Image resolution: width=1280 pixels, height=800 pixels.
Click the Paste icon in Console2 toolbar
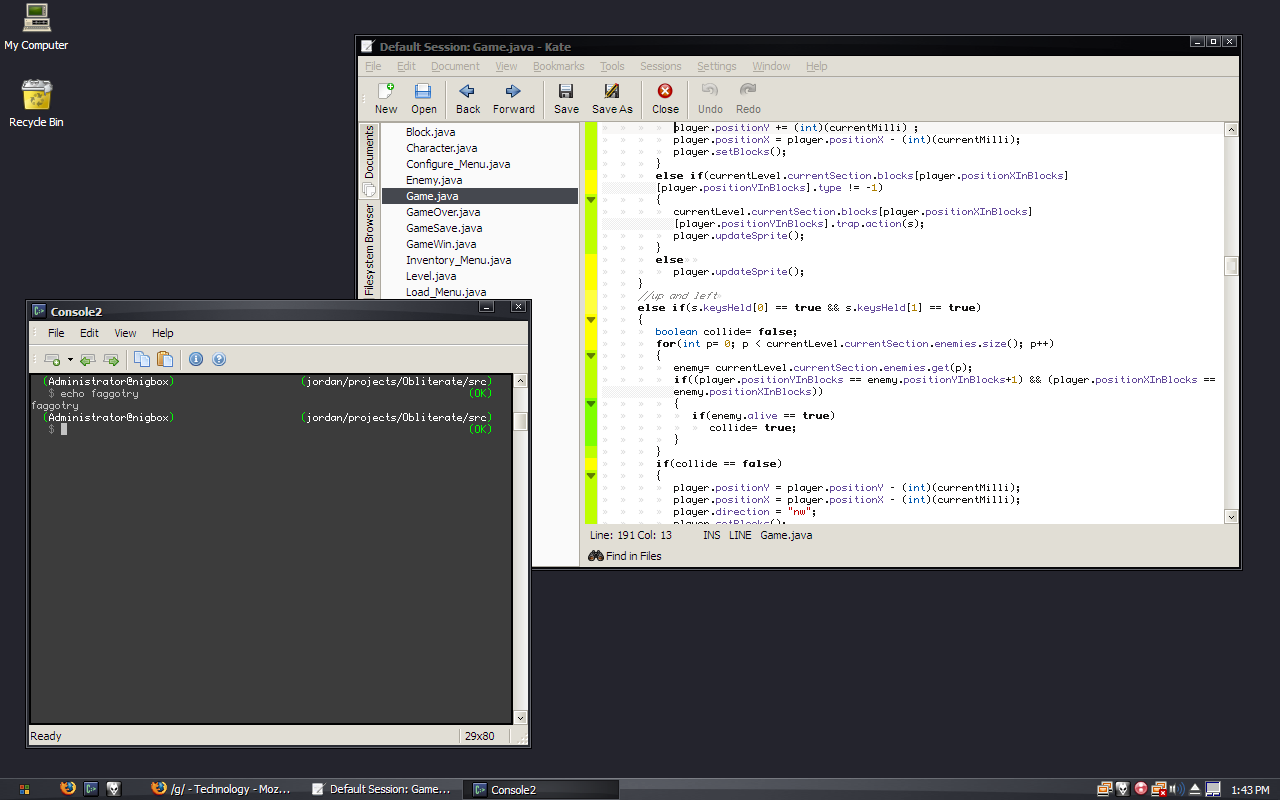point(165,360)
